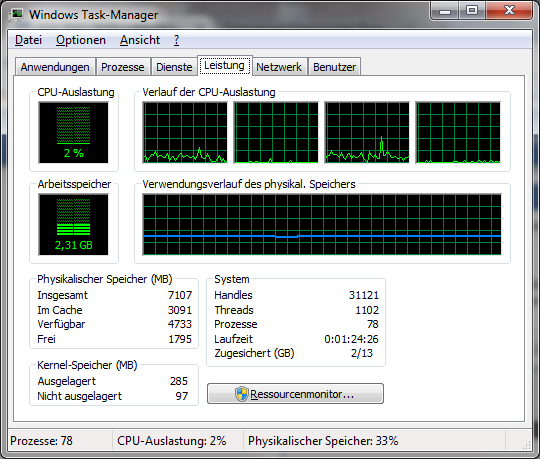Click the CPU-Auslastung 2 % gauge

click(73, 133)
